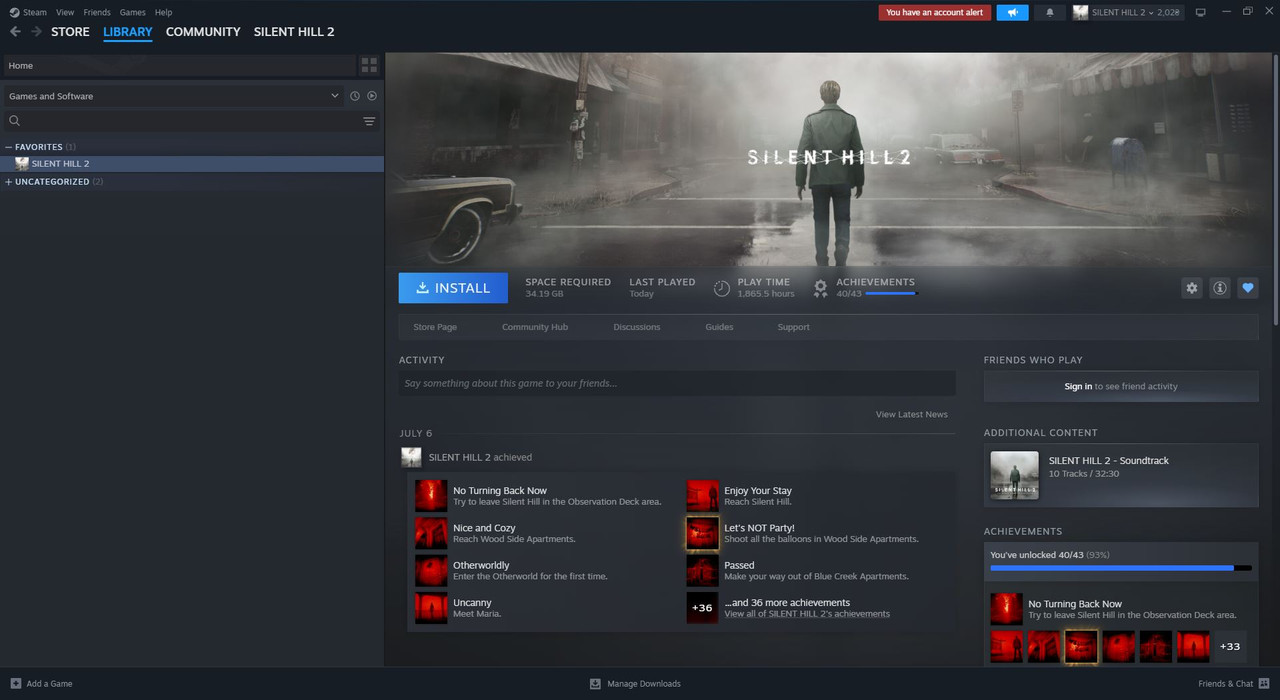Click Add a Game
This screenshot has width=1280, height=700.
pos(41,684)
